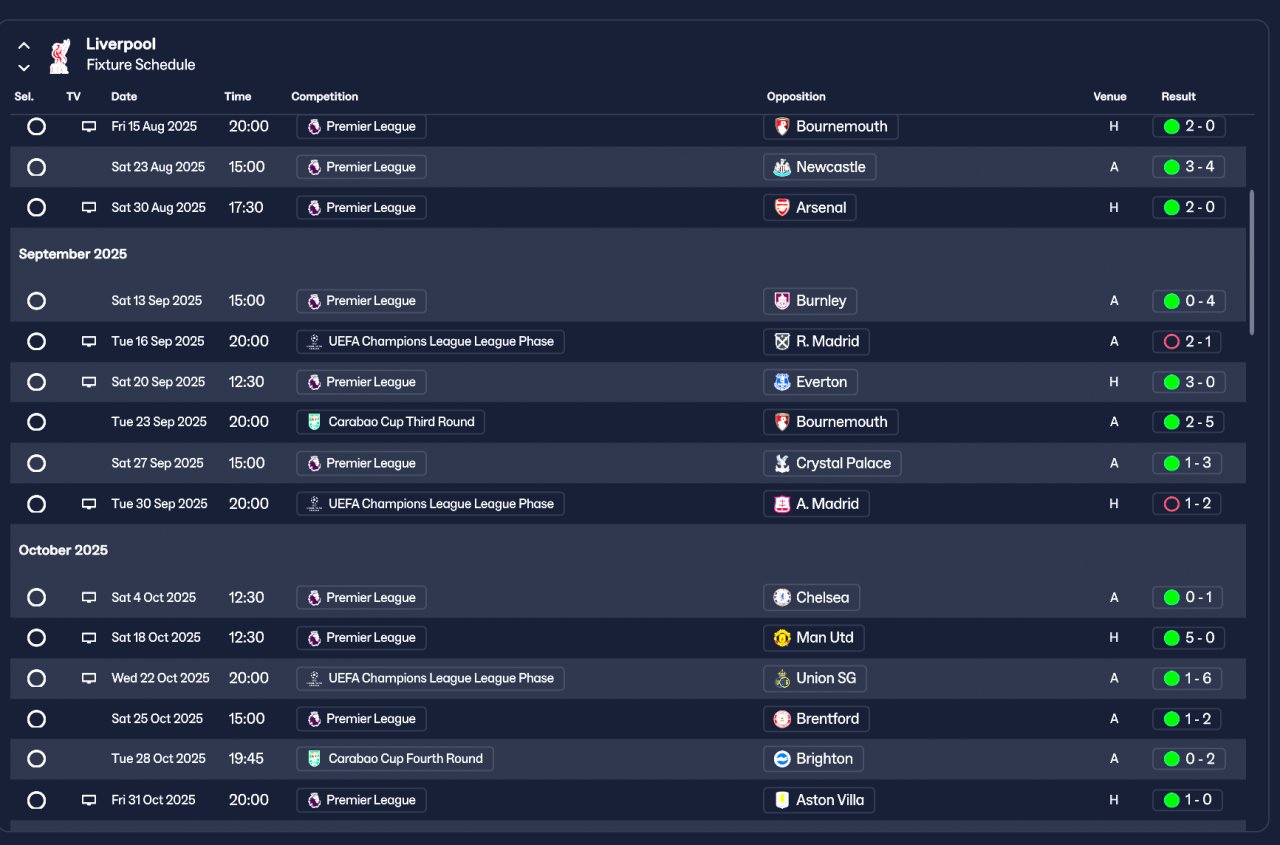The height and width of the screenshot is (845, 1280).
Task: Click the Man Utd club badge icon
Action: coord(782,638)
